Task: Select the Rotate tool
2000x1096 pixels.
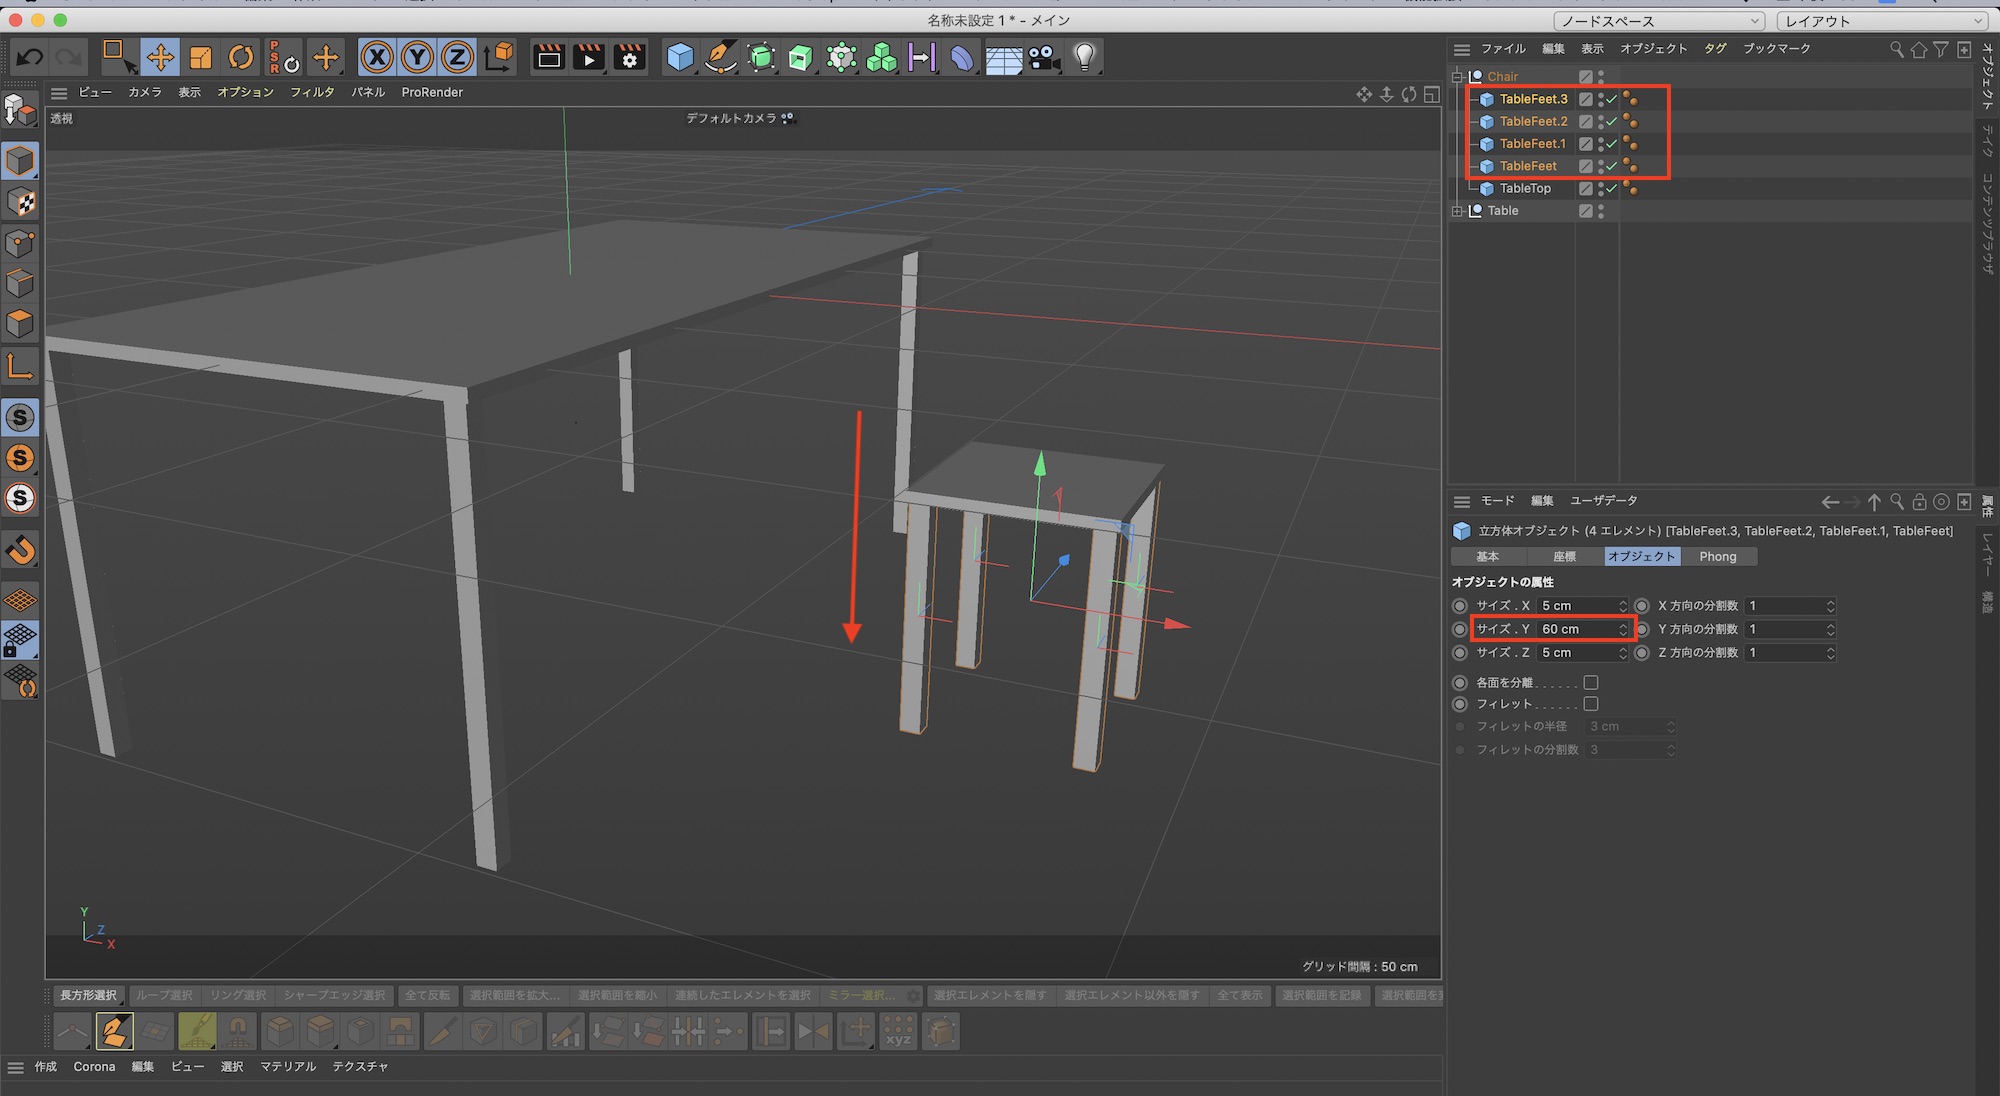Action: coord(241,57)
